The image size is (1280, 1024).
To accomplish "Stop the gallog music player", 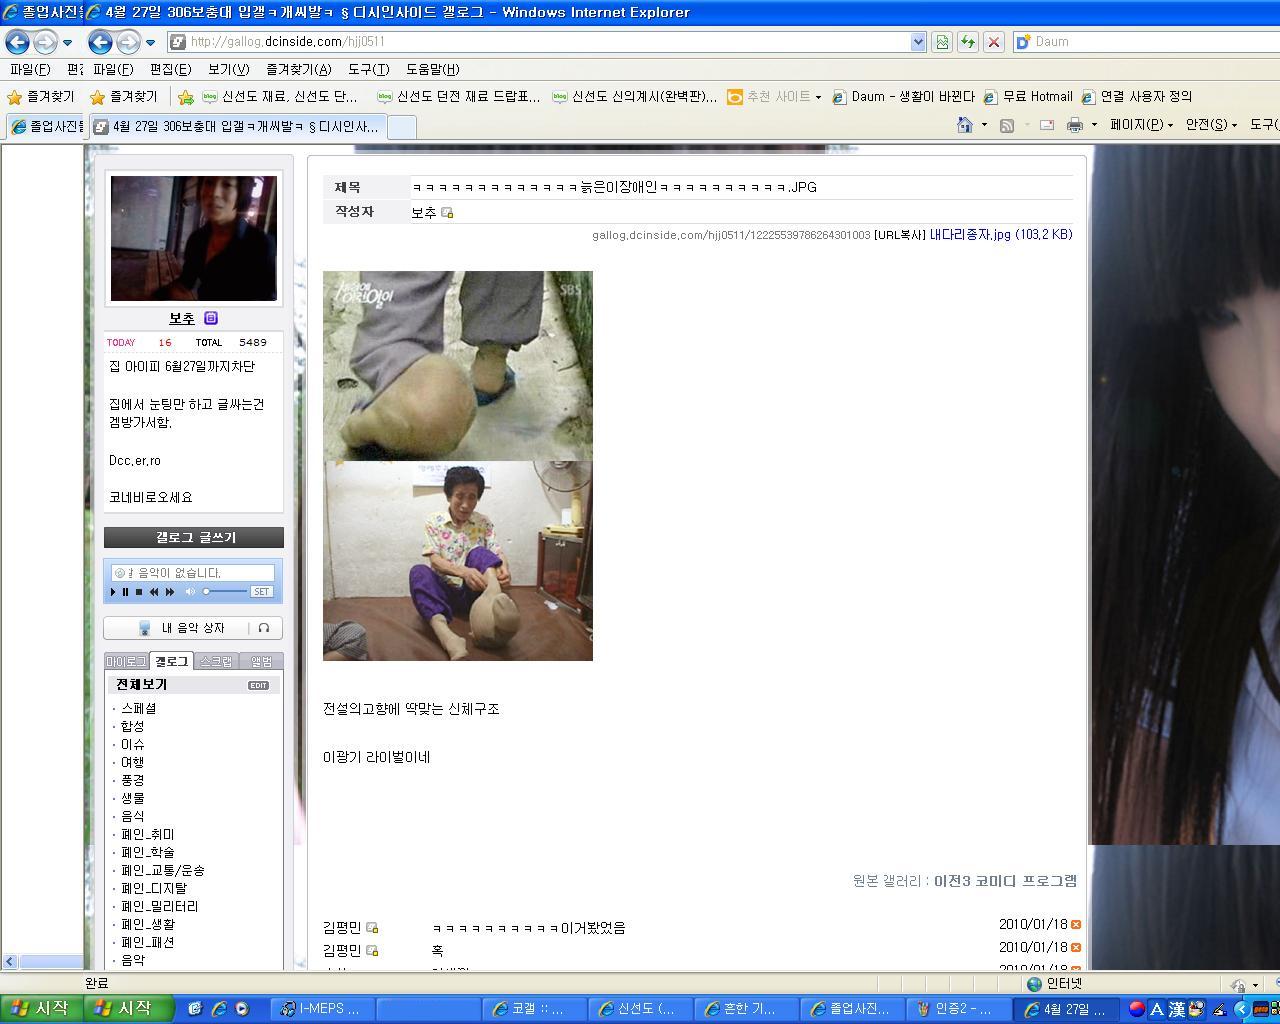I will pos(139,592).
